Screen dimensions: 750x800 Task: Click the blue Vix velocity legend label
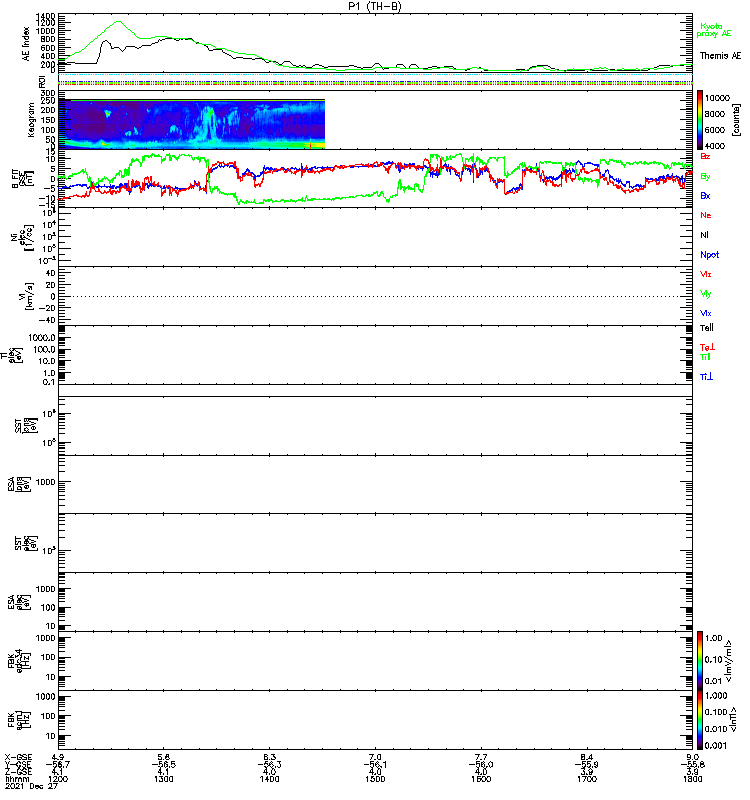[706, 314]
